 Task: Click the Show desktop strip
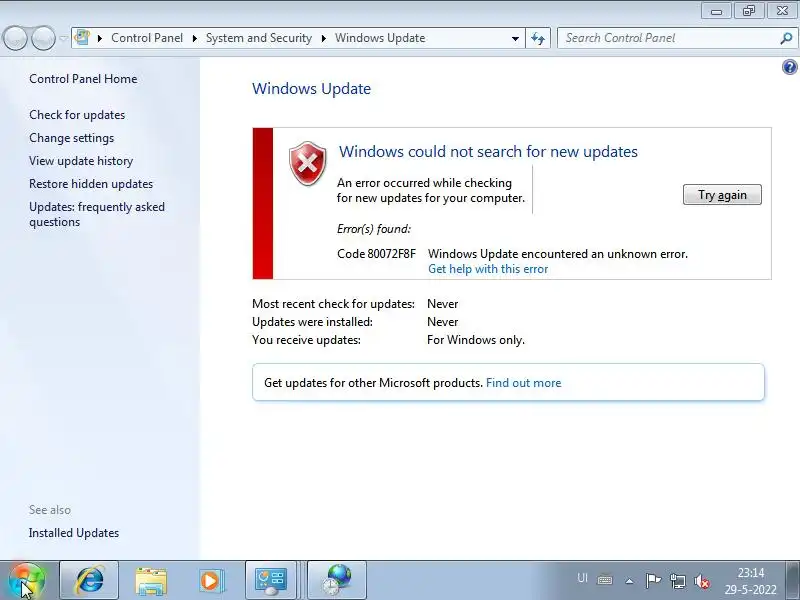coord(792,580)
